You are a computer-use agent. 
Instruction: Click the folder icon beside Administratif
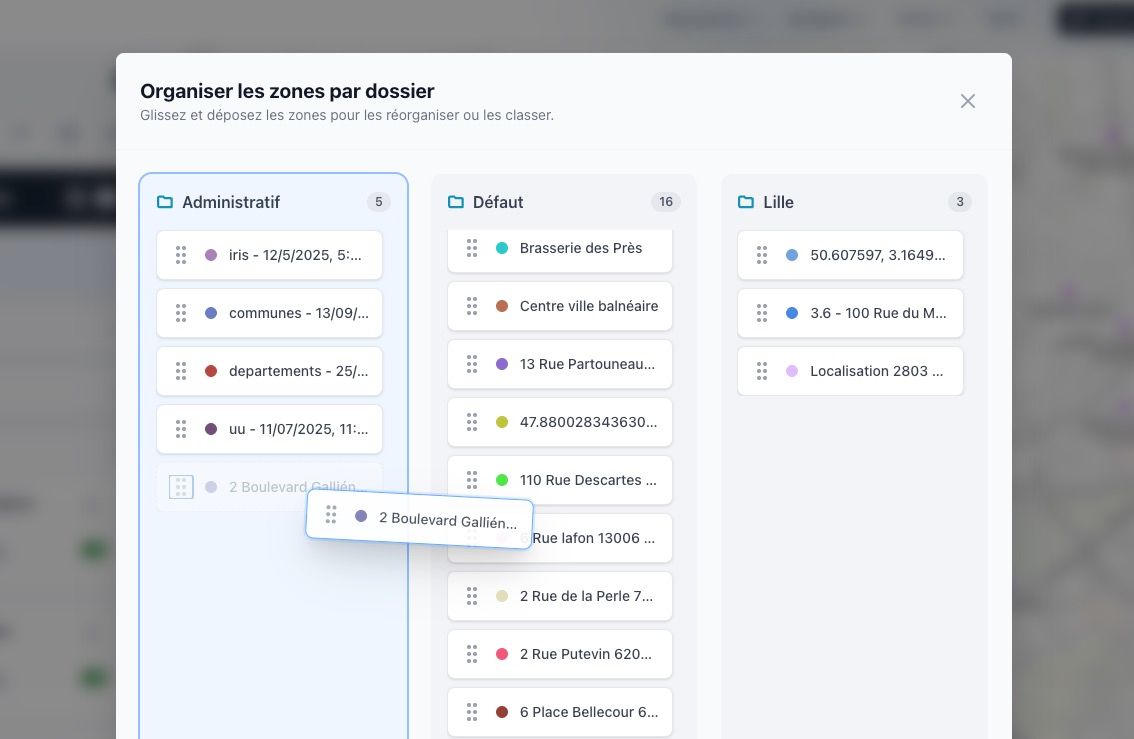coord(165,201)
